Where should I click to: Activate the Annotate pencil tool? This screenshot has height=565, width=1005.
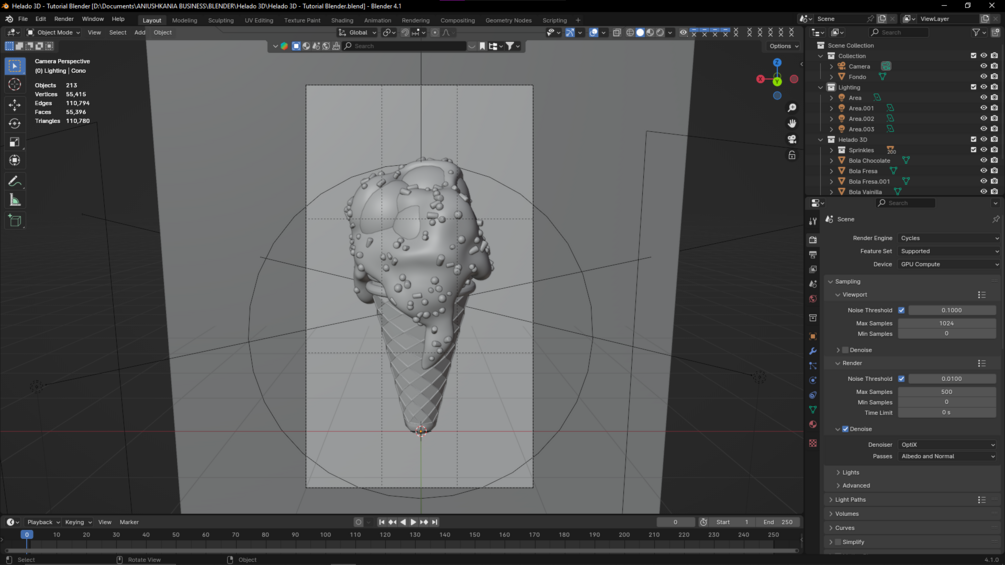[15, 181]
